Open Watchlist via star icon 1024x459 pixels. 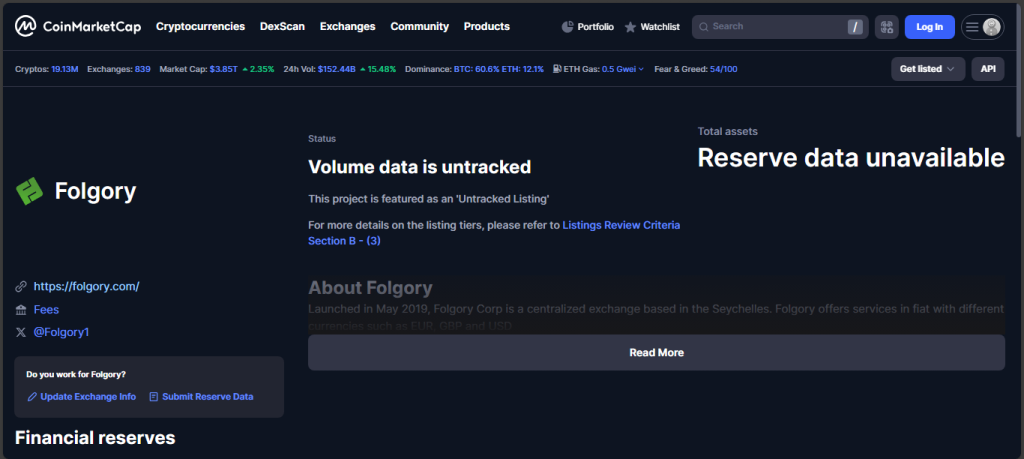tap(630, 27)
